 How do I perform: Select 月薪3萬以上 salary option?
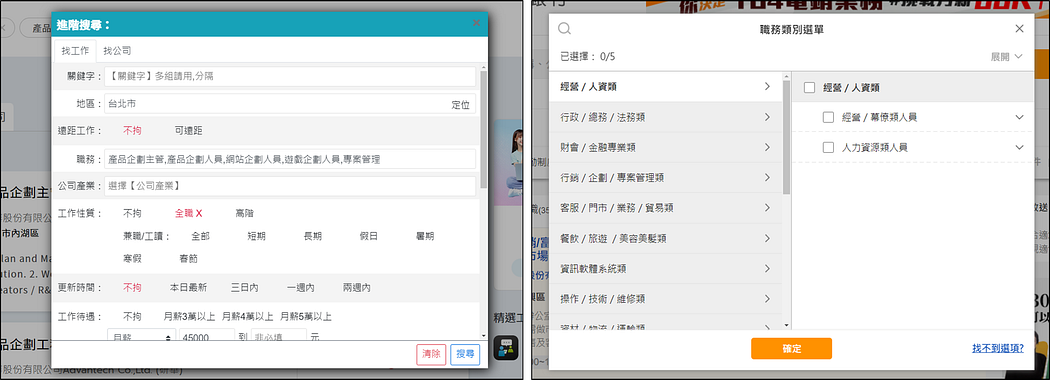tap(190, 316)
